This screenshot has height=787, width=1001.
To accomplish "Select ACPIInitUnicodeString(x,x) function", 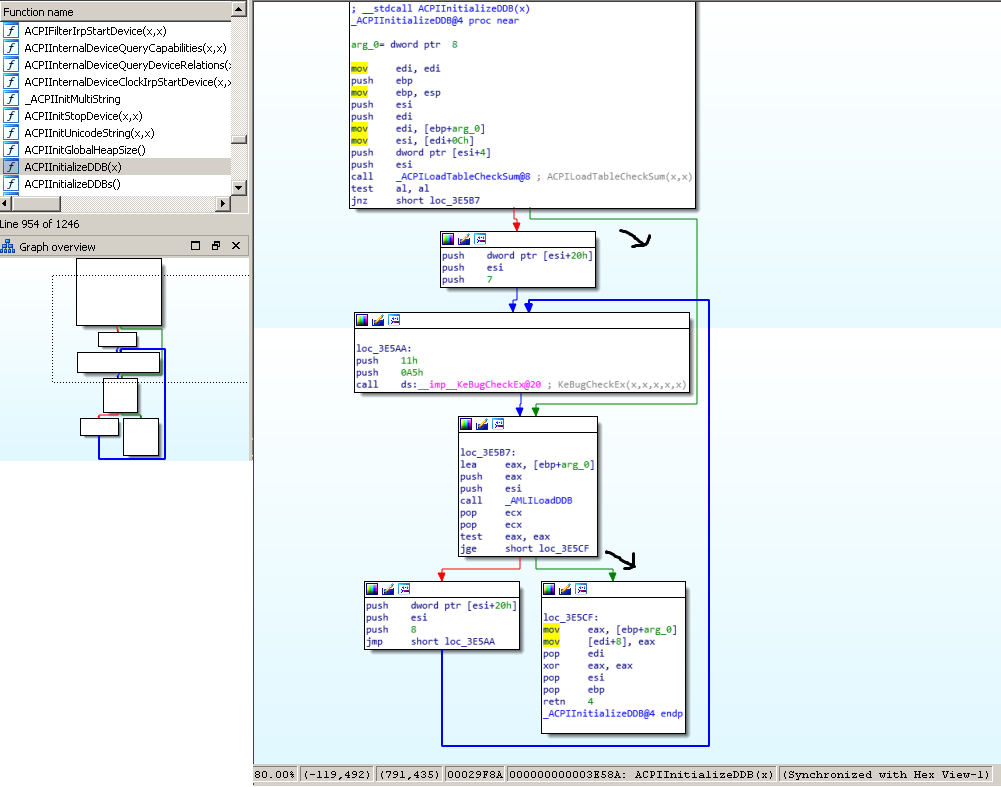I will [x=89, y=133].
